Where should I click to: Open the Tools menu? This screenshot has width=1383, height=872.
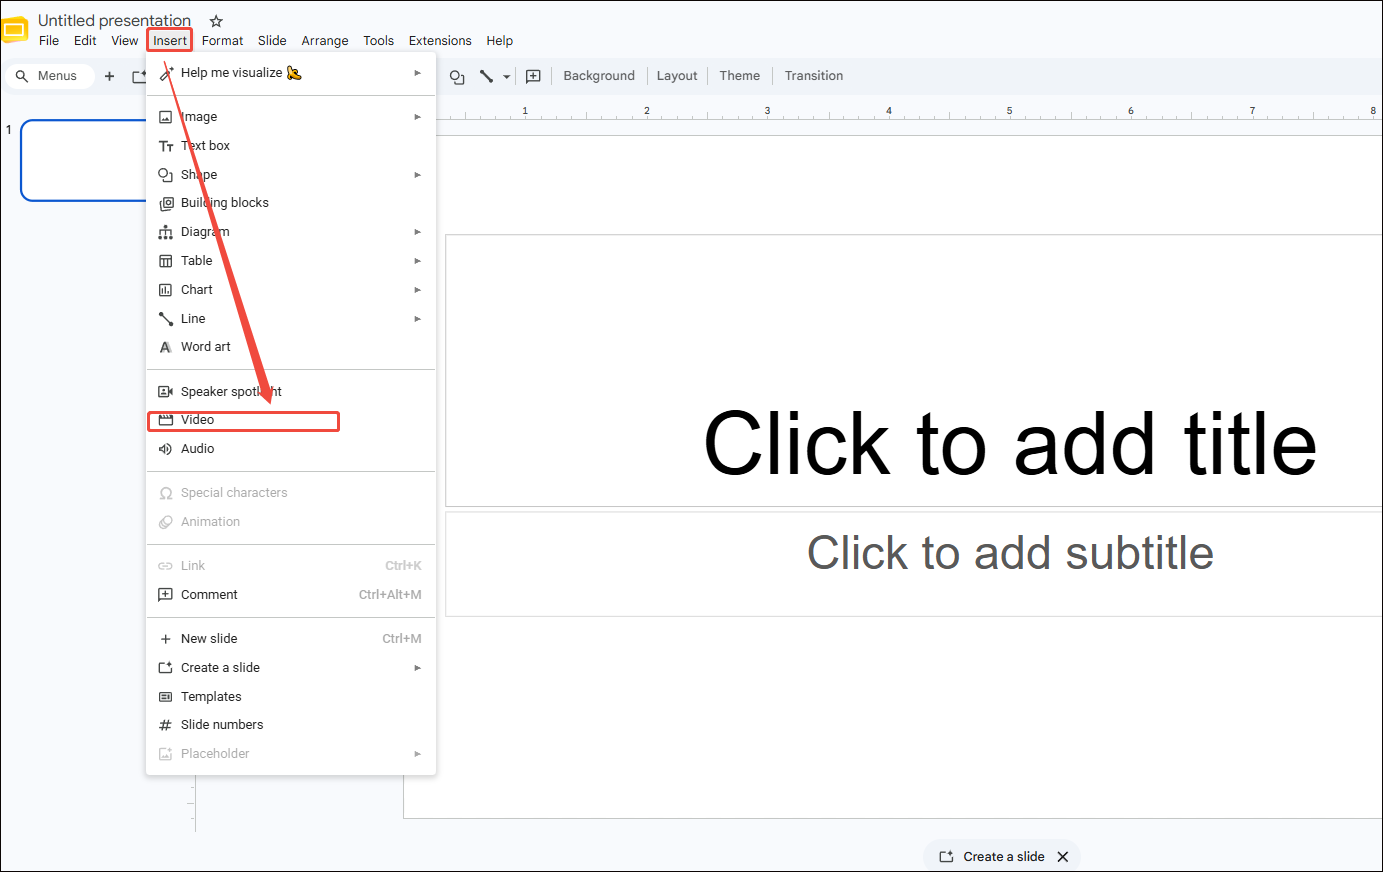(378, 41)
